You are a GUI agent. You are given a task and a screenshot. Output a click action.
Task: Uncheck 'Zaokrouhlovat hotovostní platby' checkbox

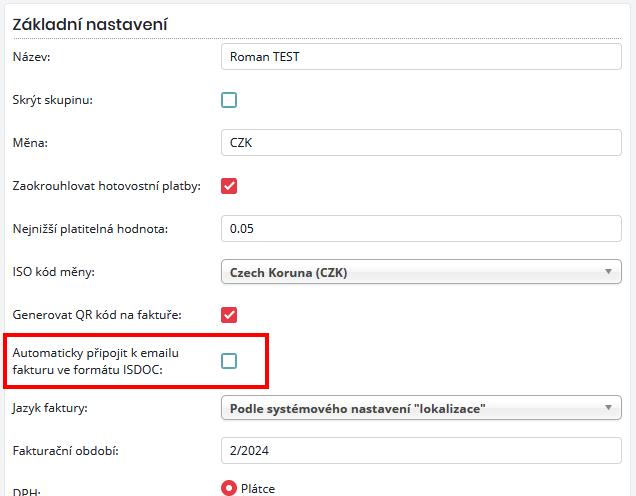(229, 186)
